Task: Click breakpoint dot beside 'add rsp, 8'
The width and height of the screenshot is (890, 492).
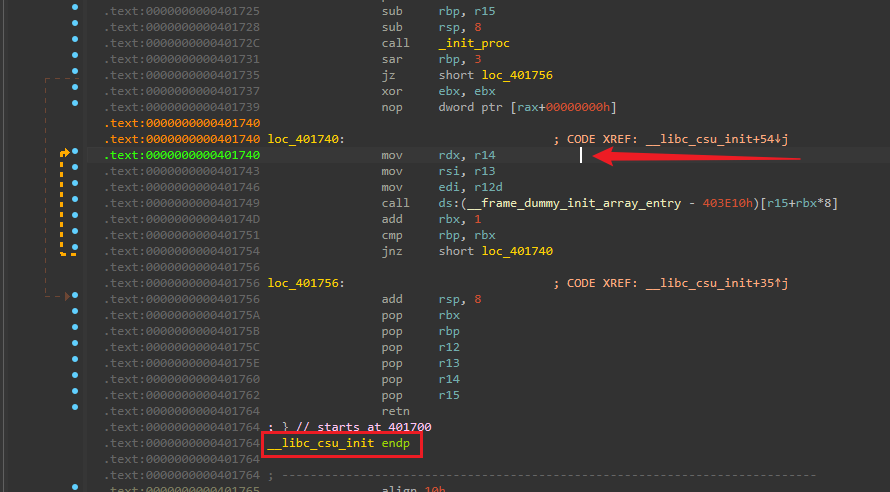Action: pyautogui.click(x=75, y=295)
